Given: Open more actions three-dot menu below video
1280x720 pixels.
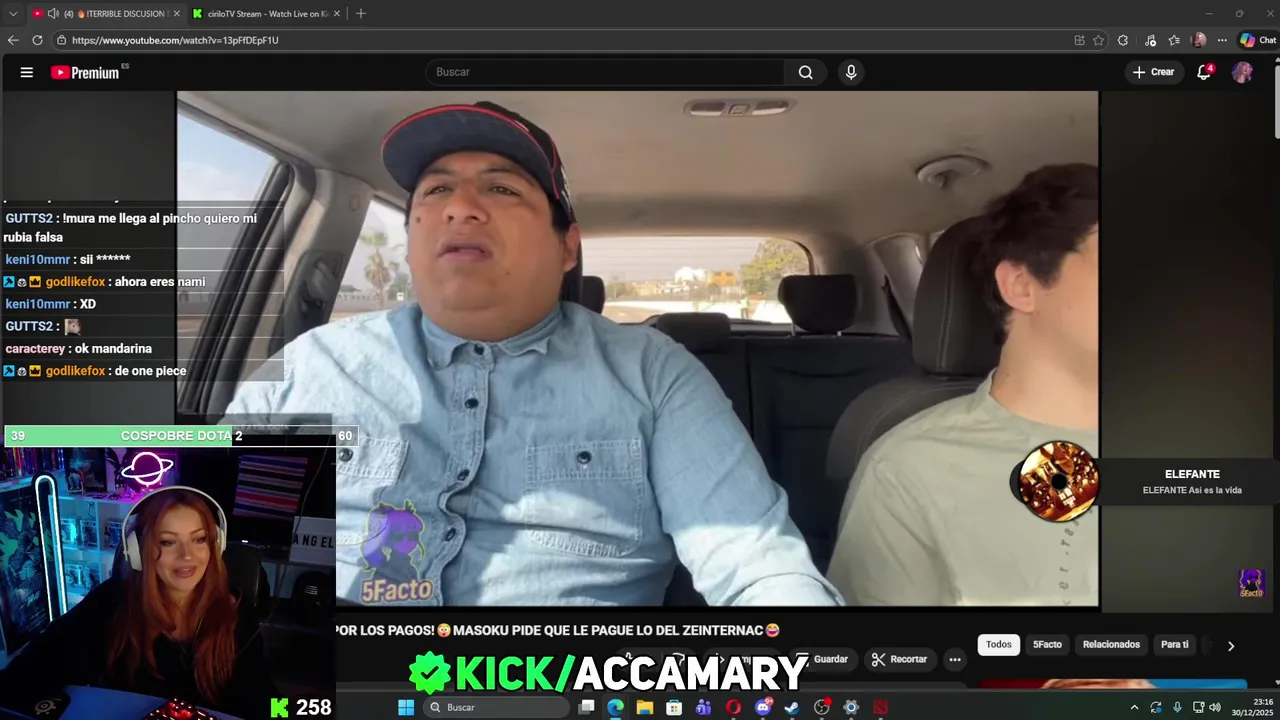Looking at the screenshot, I should pyautogui.click(x=955, y=659).
